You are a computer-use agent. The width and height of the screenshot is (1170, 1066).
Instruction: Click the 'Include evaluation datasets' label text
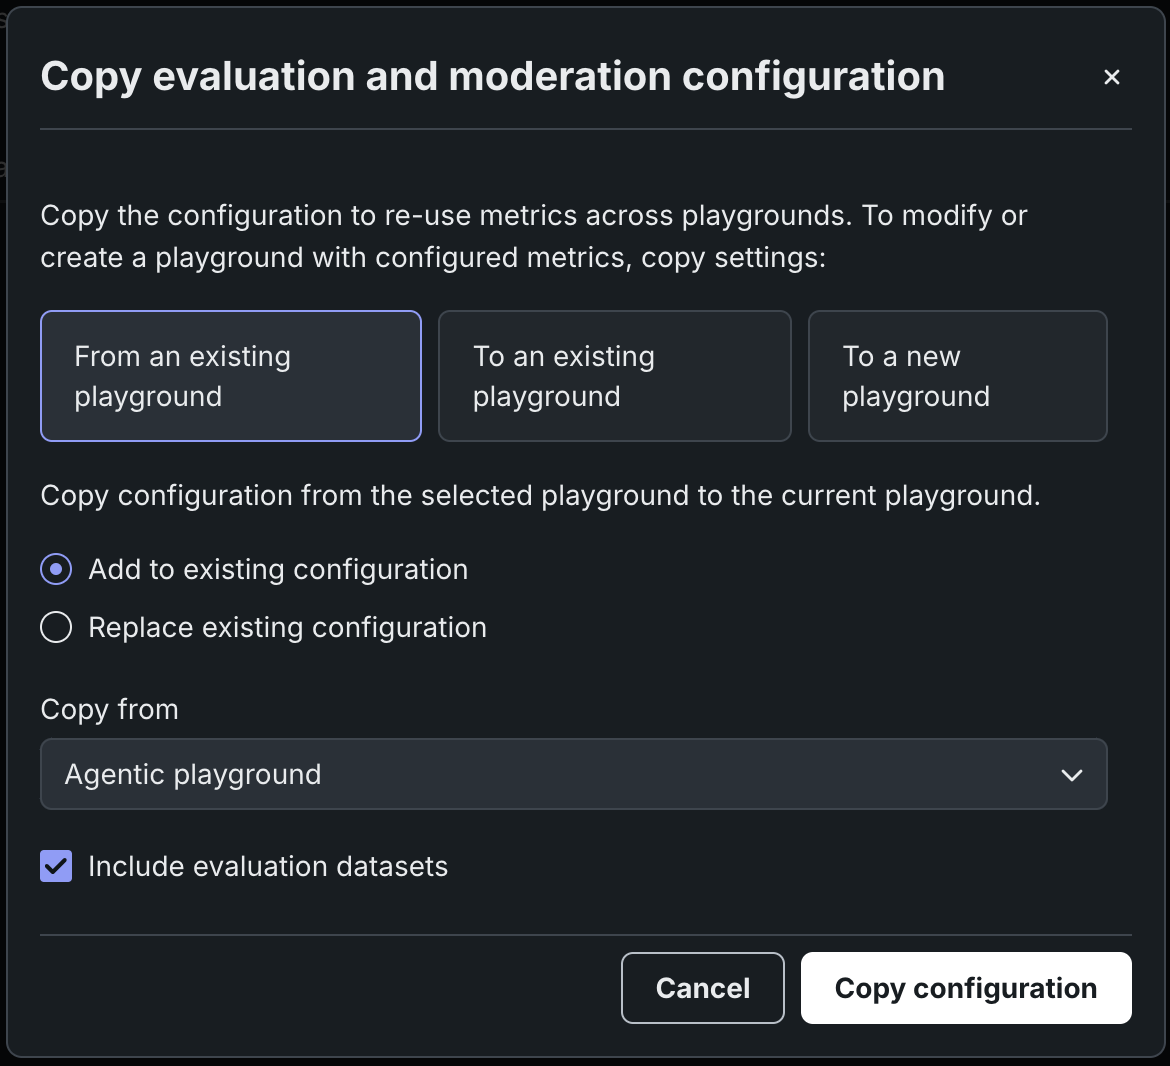(x=268, y=866)
